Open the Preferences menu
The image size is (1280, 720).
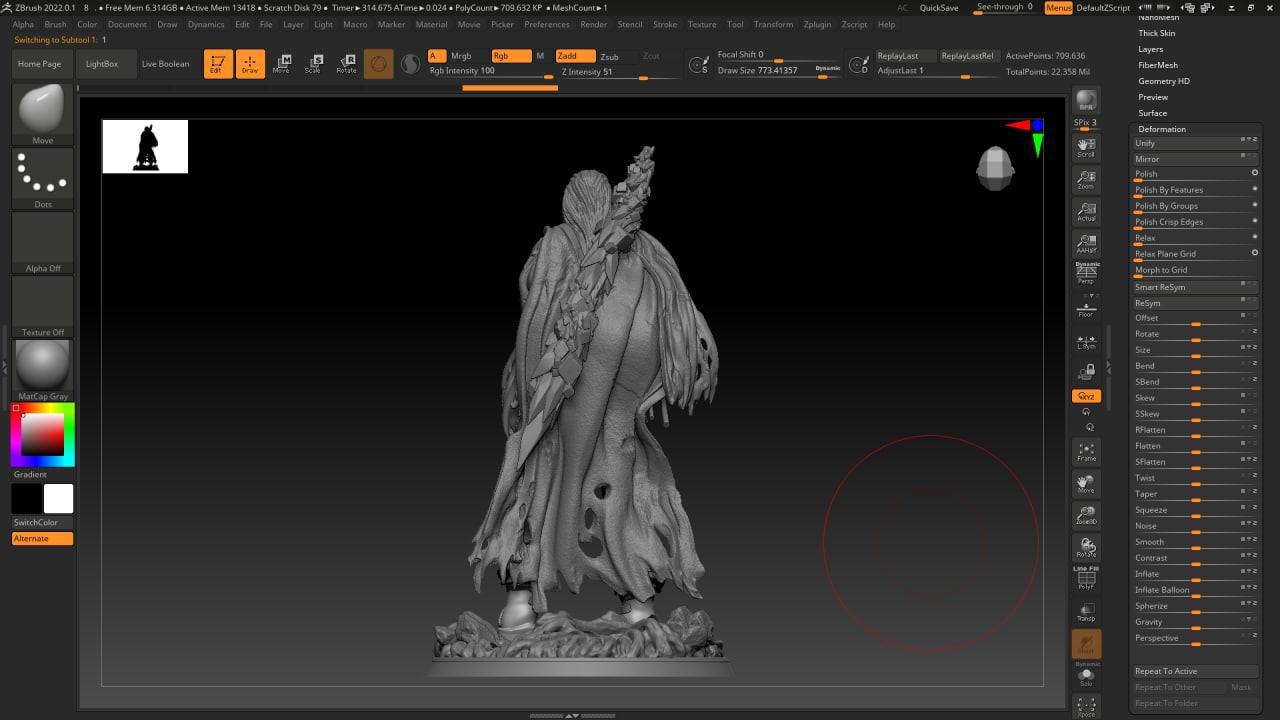click(546, 24)
